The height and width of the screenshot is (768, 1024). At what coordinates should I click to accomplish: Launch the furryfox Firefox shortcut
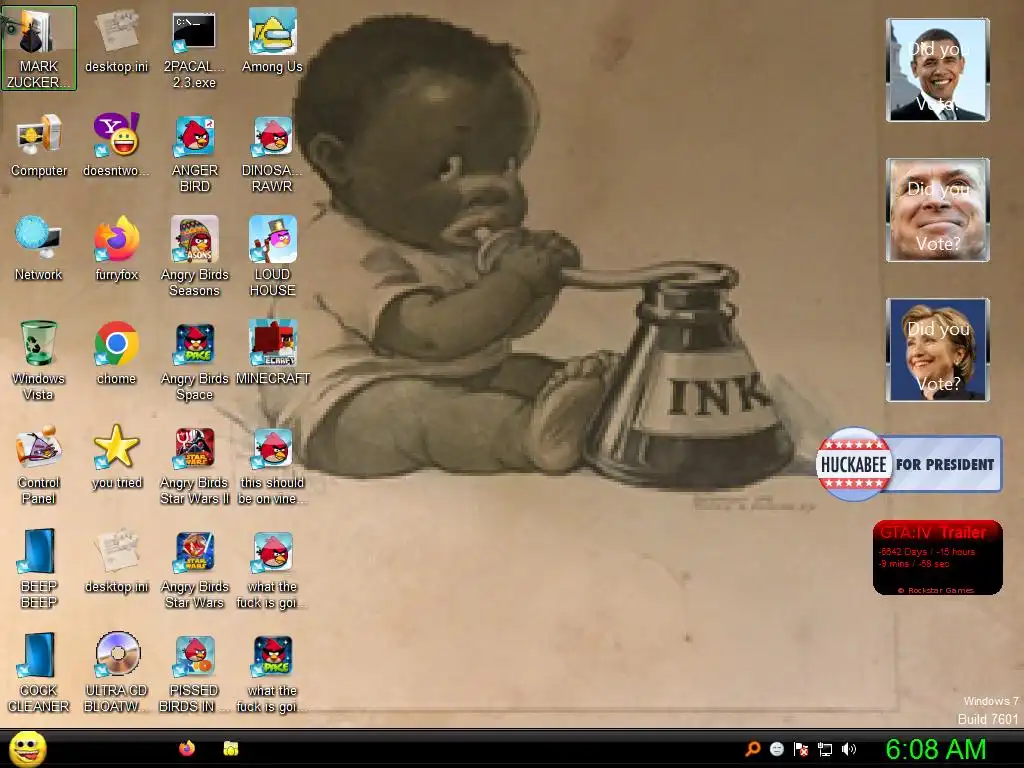tap(116, 248)
